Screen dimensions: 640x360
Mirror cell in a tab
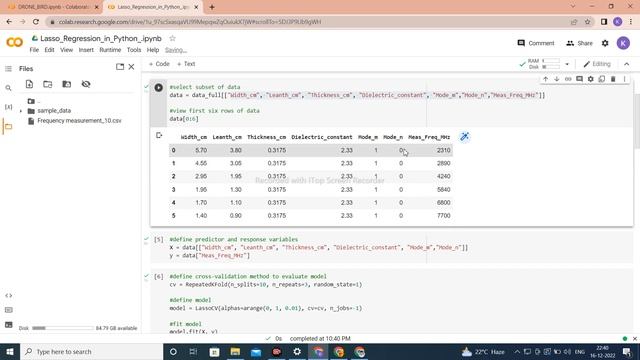tap(602, 79)
